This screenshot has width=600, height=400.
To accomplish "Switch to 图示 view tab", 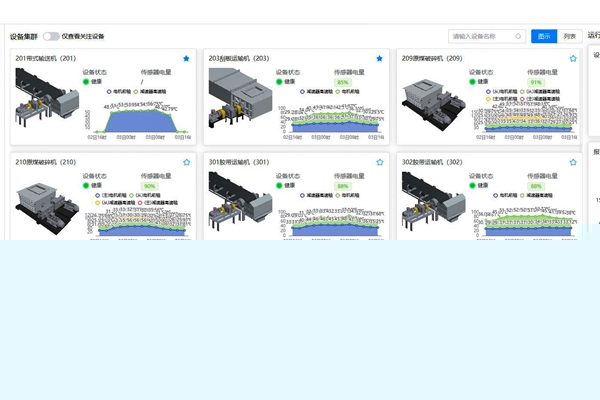I will [x=544, y=36].
